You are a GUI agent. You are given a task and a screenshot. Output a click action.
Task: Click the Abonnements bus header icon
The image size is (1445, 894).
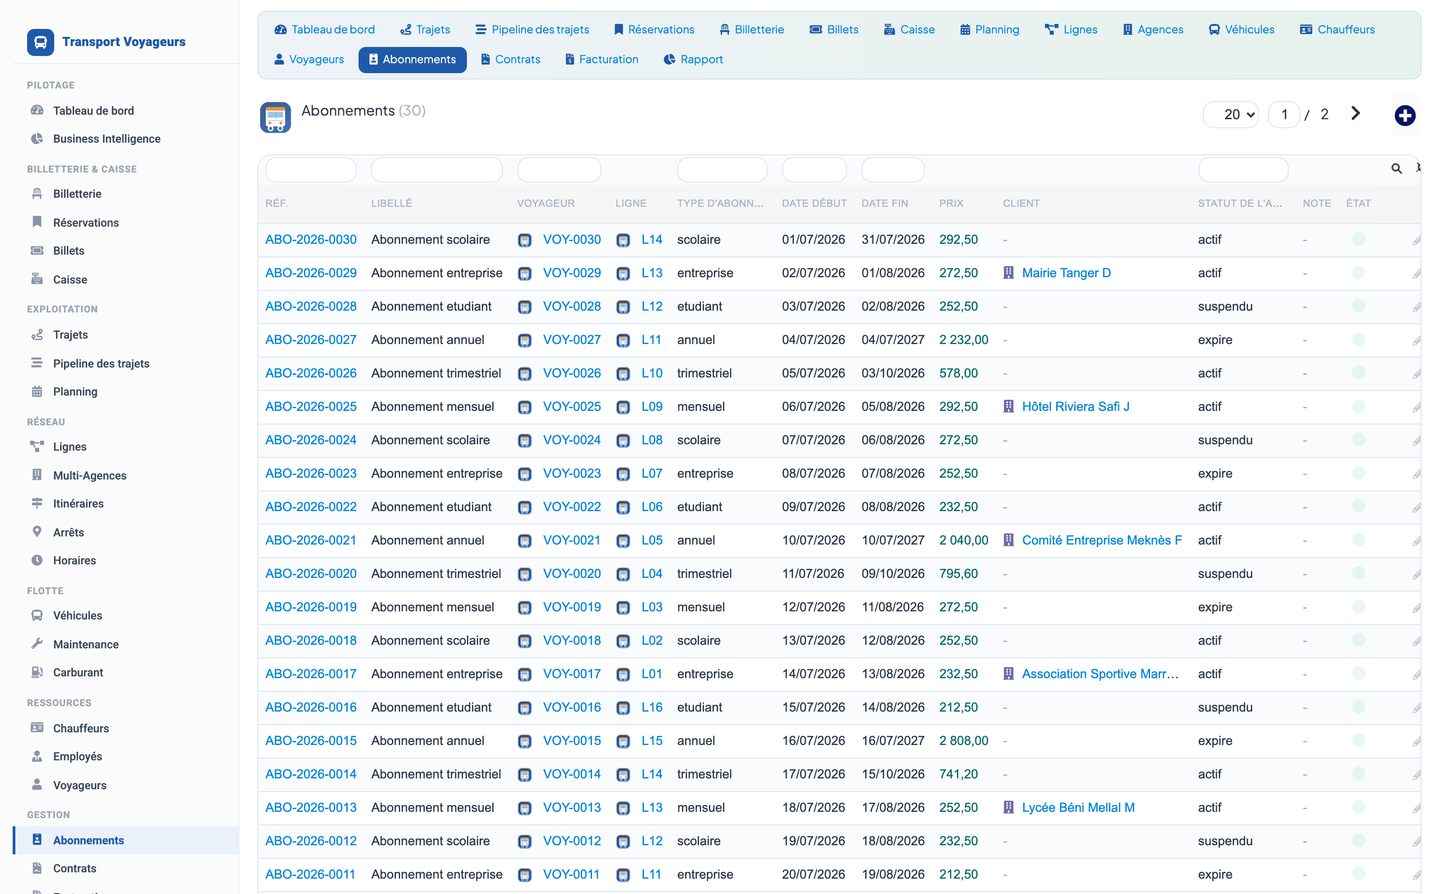coord(275,118)
